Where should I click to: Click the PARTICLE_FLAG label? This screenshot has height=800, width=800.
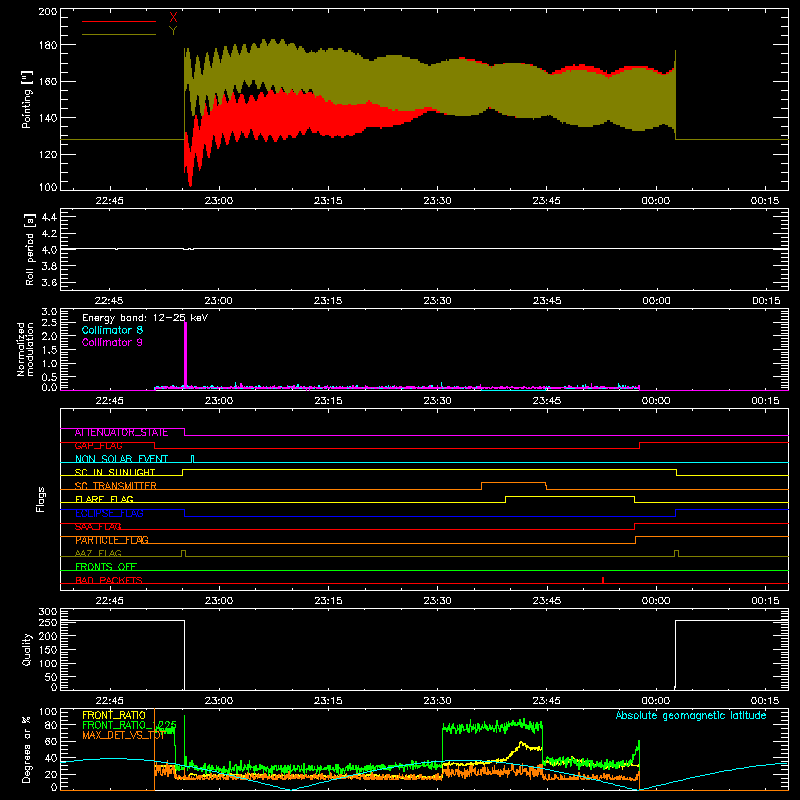tap(112, 540)
